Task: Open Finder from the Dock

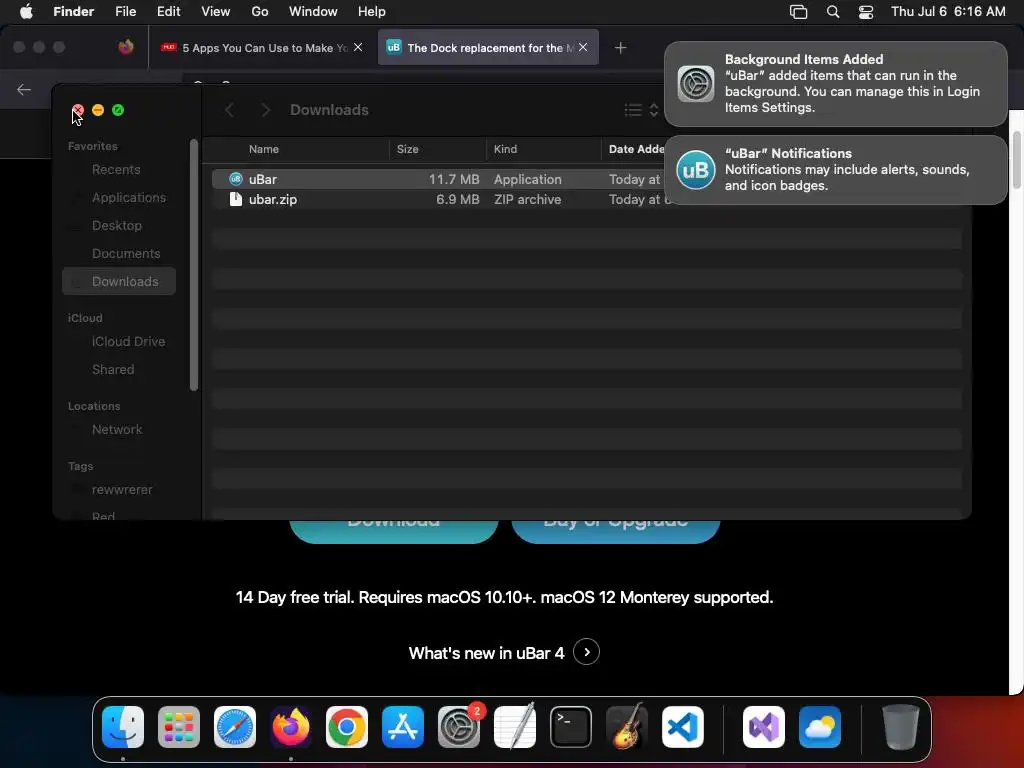Action: [123, 727]
